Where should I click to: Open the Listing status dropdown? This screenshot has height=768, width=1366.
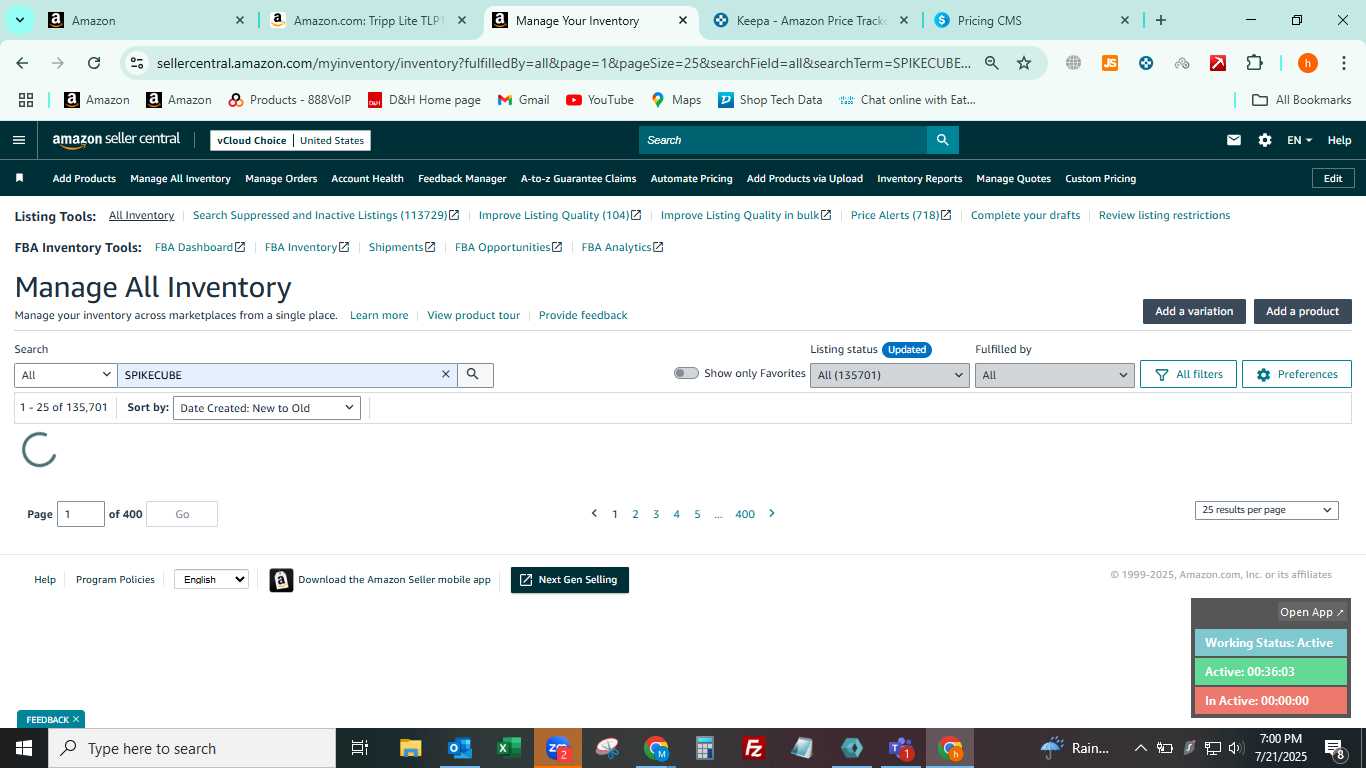[890, 375]
